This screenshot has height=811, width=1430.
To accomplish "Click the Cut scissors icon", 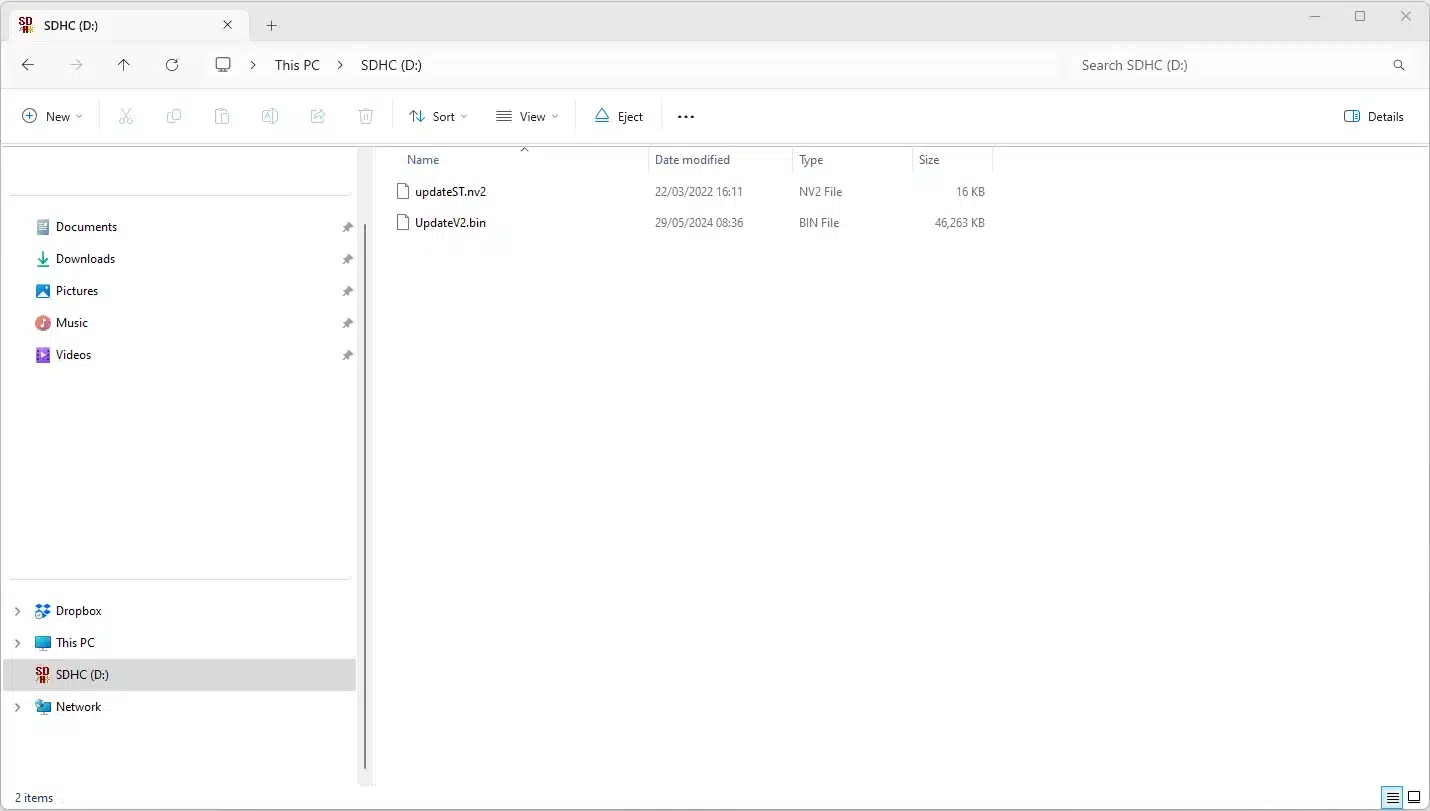I will pos(126,116).
